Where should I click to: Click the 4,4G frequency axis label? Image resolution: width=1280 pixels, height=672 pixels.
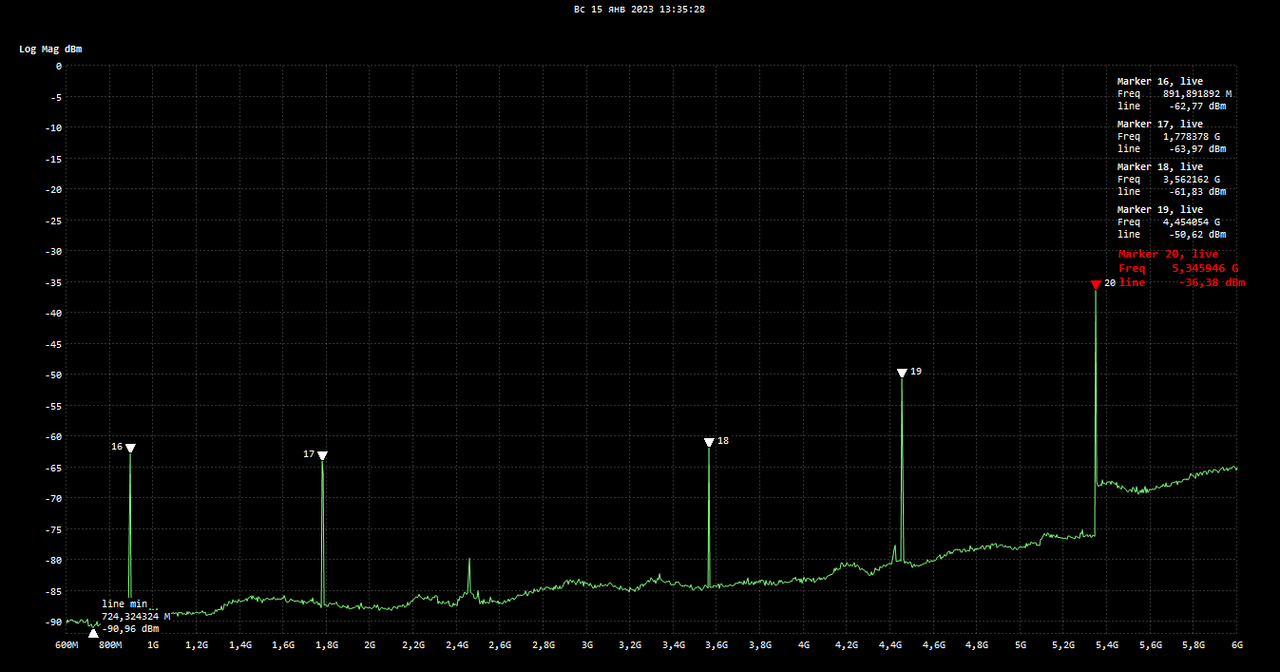tap(890, 646)
